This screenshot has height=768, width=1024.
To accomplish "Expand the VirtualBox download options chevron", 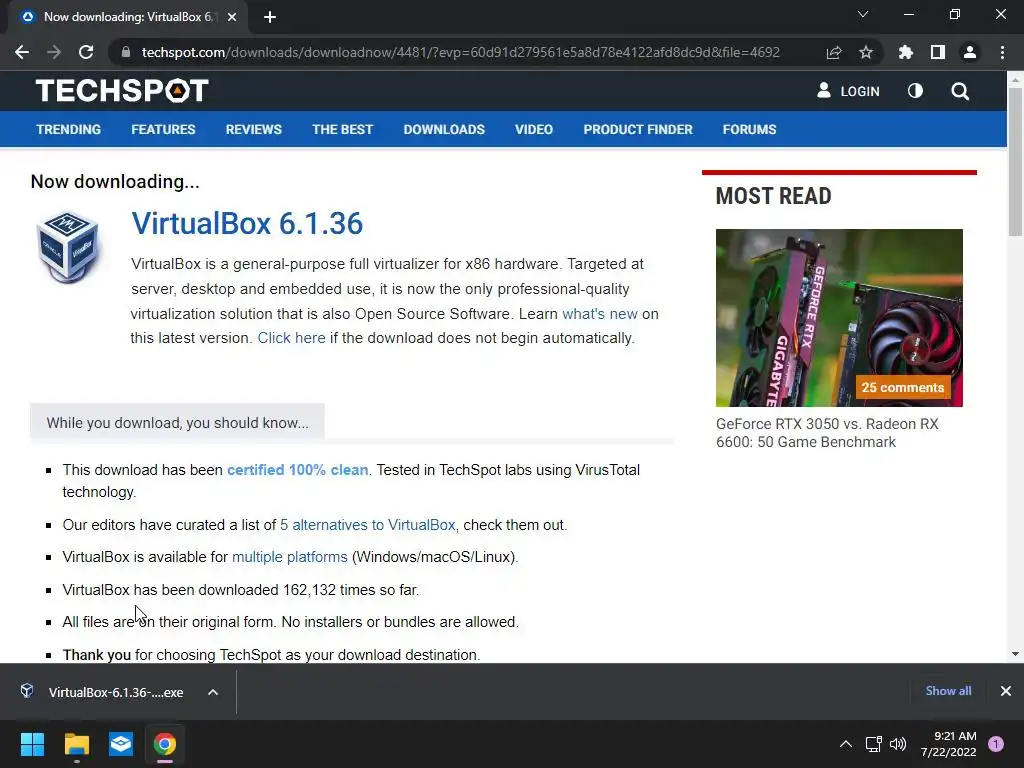I will [213, 692].
